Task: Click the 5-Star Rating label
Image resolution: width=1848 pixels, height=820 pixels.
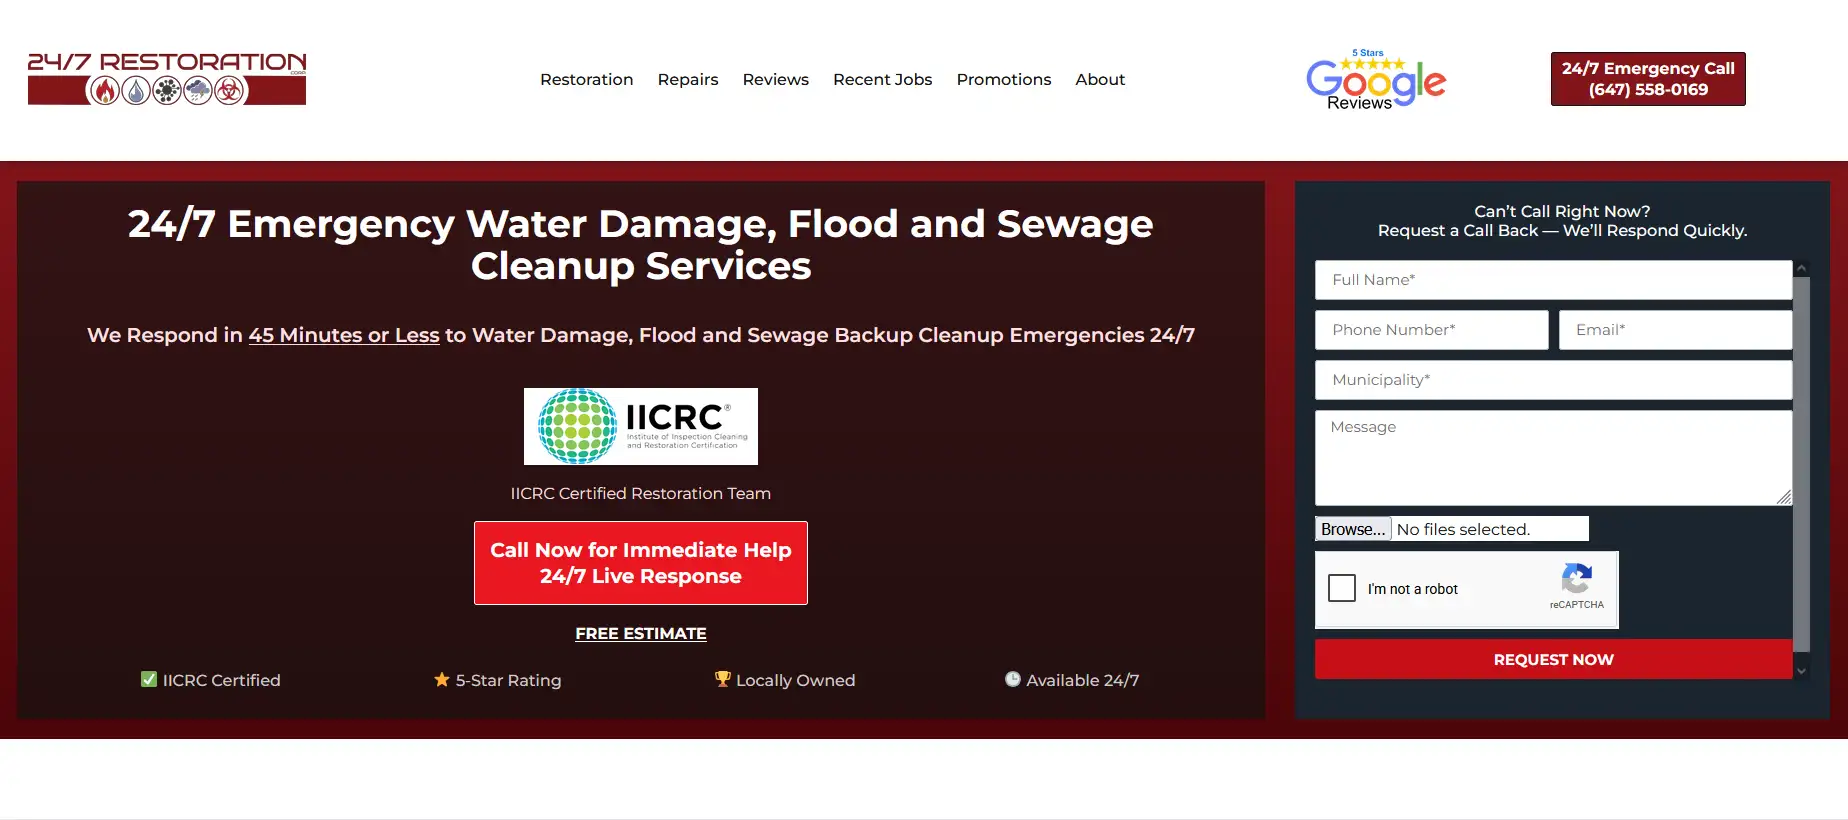Action: (509, 680)
